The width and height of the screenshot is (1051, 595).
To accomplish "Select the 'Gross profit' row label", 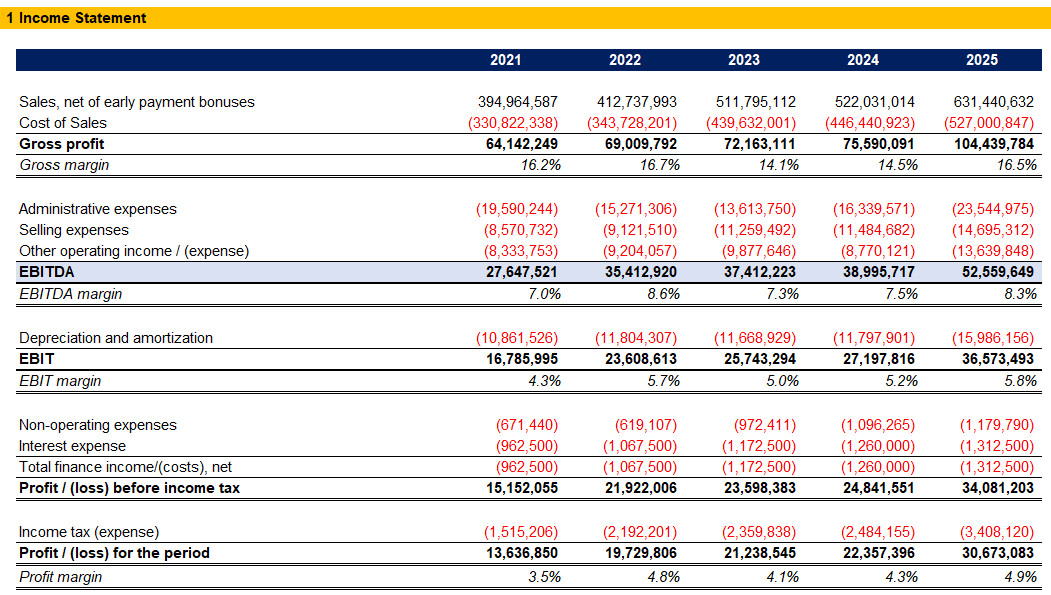I will click(62, 143).
